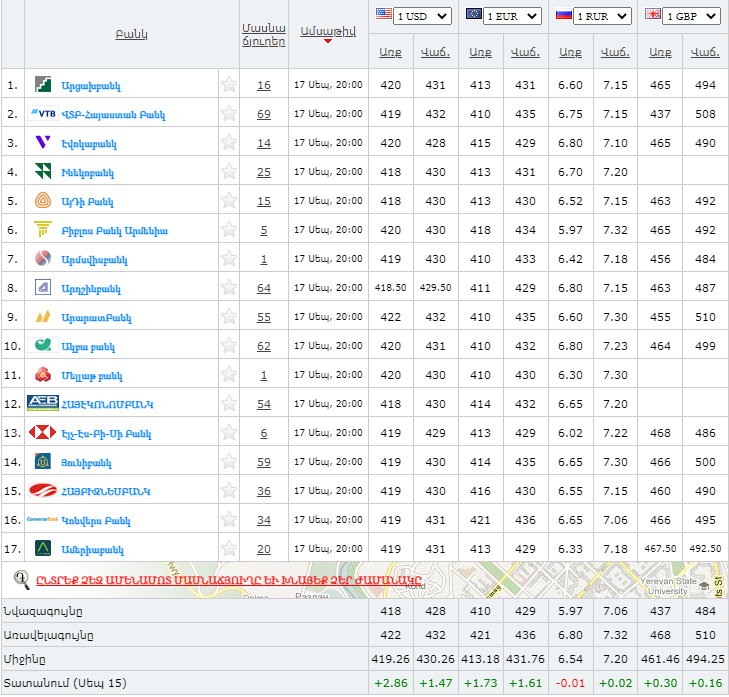Toggle the favorite star in row 5
The height and width of the screenshot is (697, 729).
pos(229,200)
